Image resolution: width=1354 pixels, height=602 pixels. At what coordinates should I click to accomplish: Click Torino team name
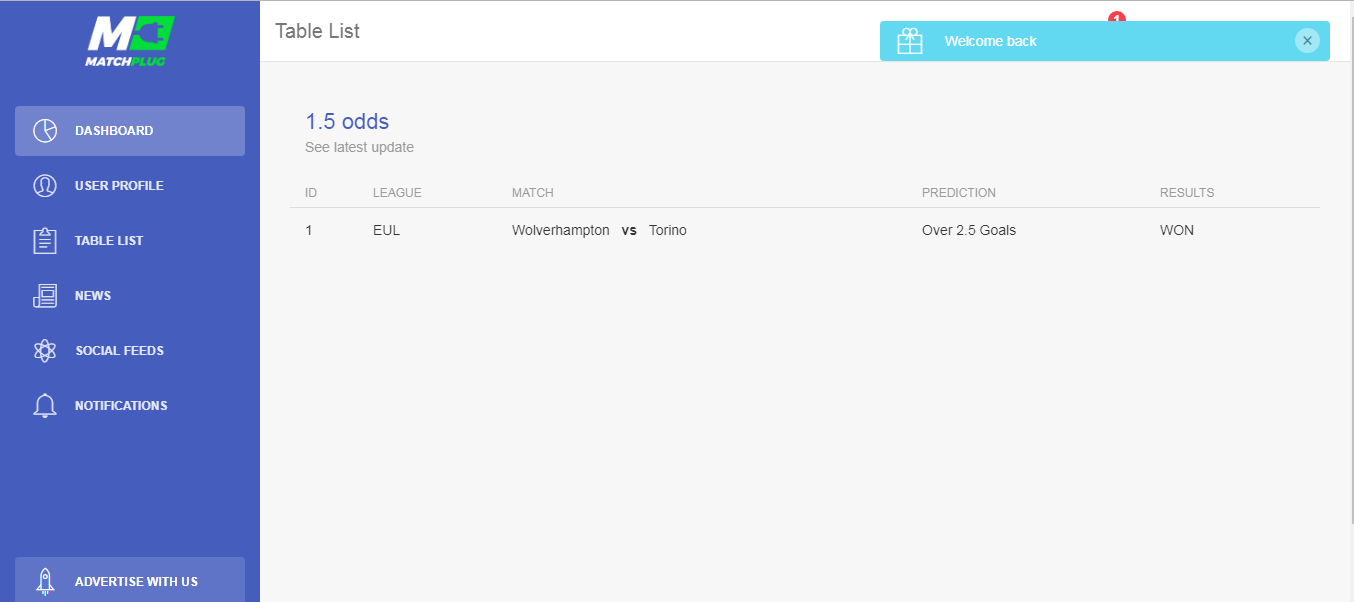[x=668, y=231]
